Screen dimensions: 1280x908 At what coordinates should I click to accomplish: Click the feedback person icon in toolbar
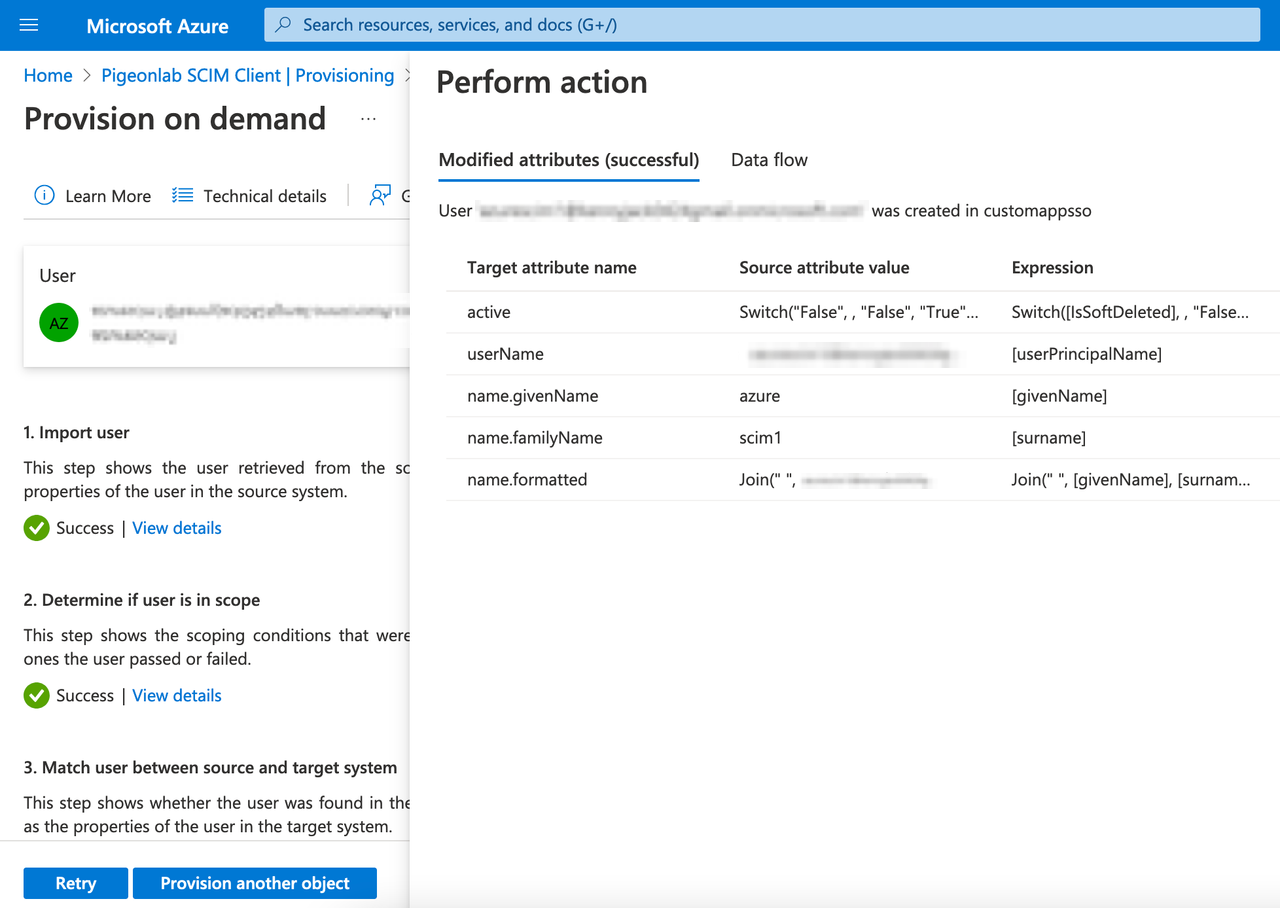point(380,196)
